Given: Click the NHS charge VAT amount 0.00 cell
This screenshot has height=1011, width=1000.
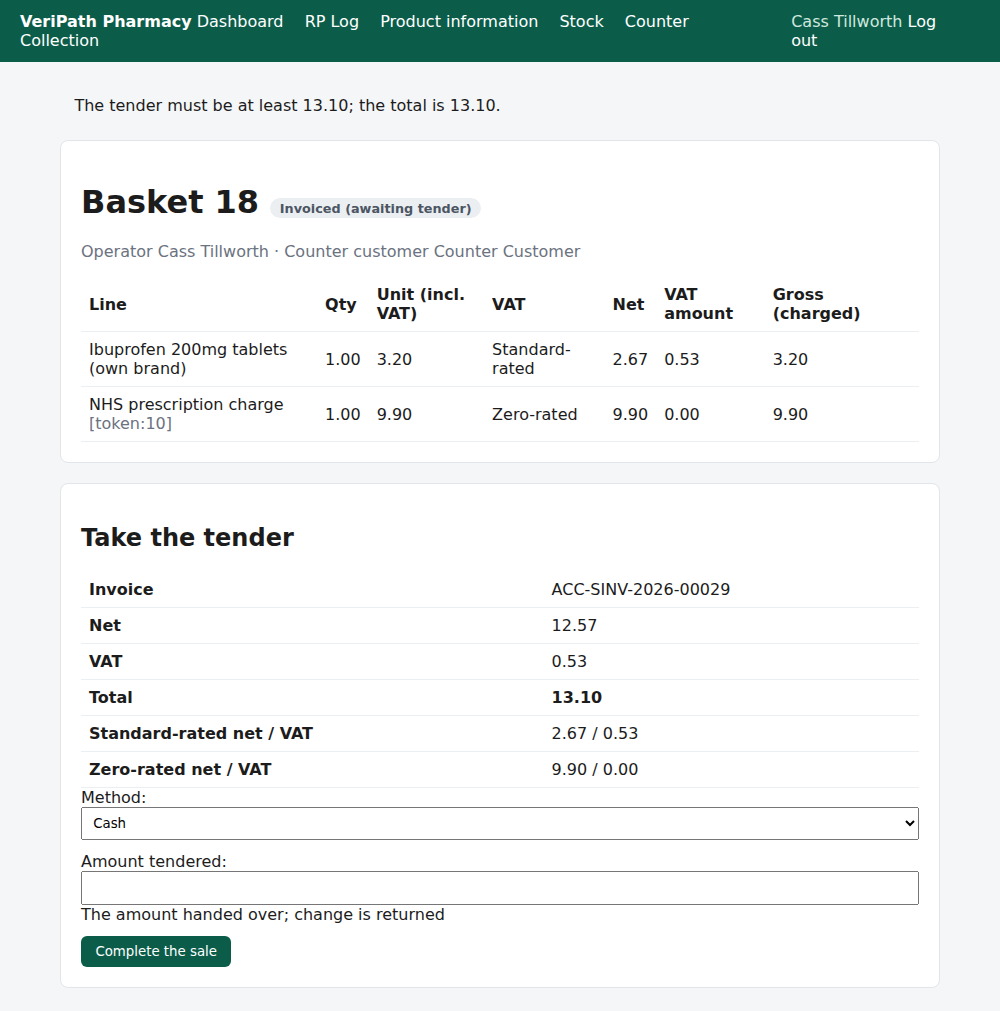Looking at the screenshot, I should click(x=681, y=414).
